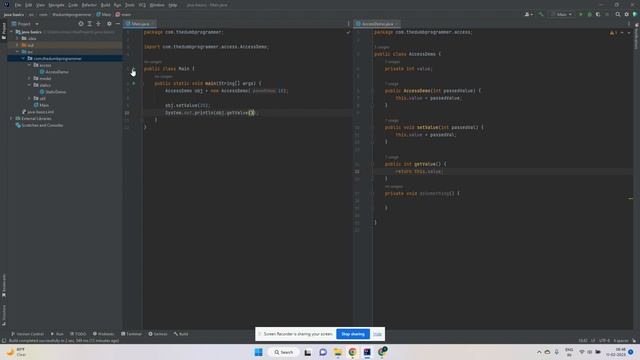Viewport: 640px width, 360px height.
Task: Select StaticDemo class in project tree
Action: (53, 92)
